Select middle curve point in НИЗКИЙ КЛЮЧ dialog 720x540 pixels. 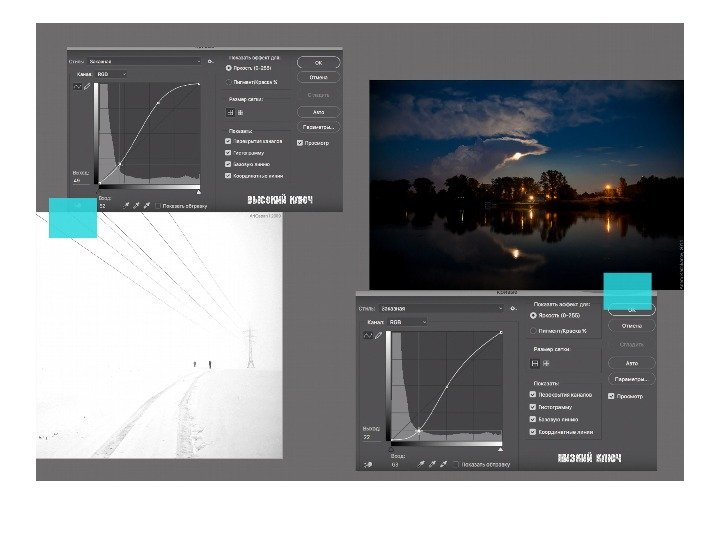[x=447, y=387]
